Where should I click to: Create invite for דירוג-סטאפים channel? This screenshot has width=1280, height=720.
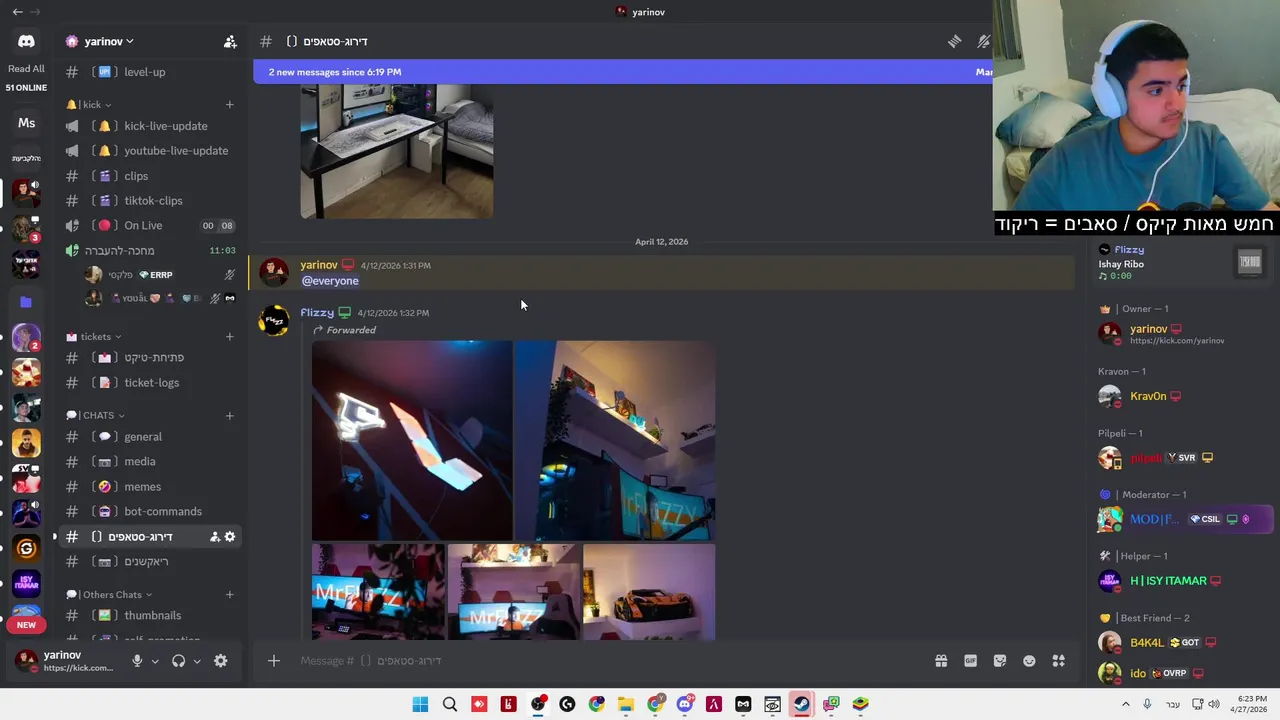tap(214, 537)
